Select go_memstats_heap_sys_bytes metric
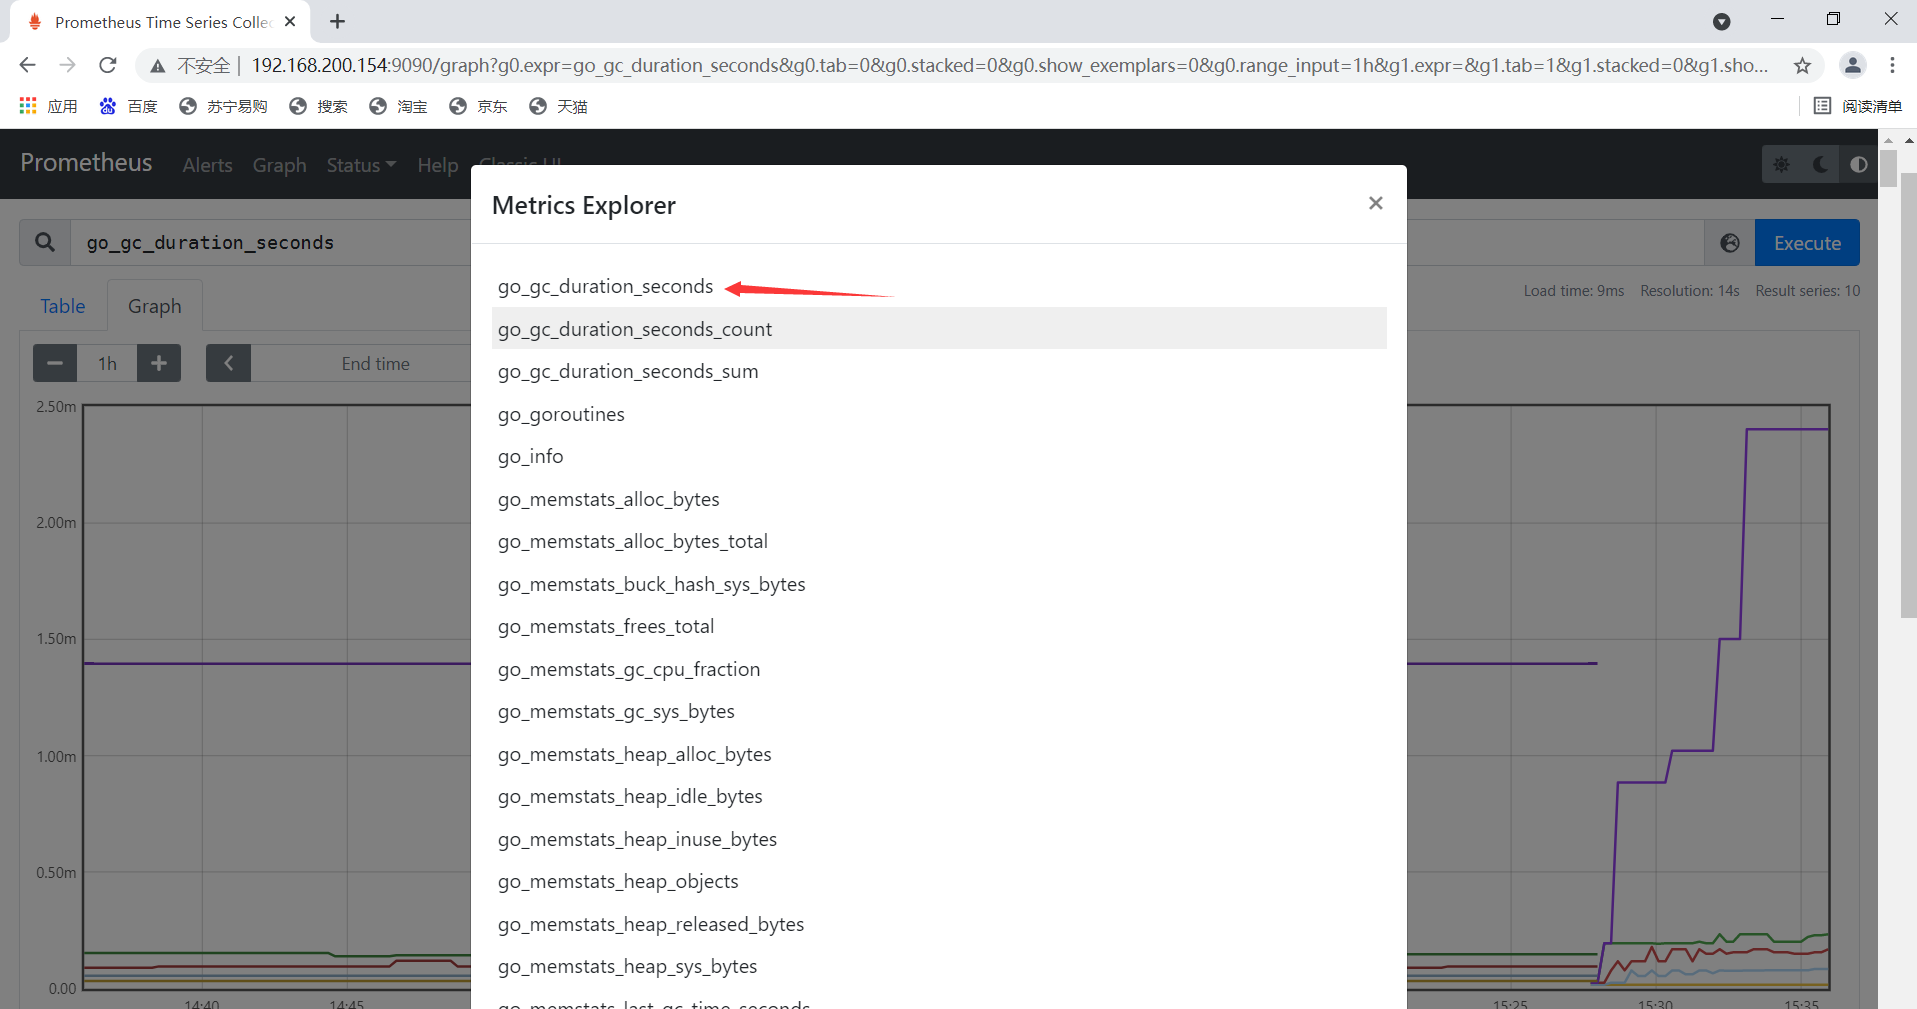 pyautogui.click(x=939, y=967)
